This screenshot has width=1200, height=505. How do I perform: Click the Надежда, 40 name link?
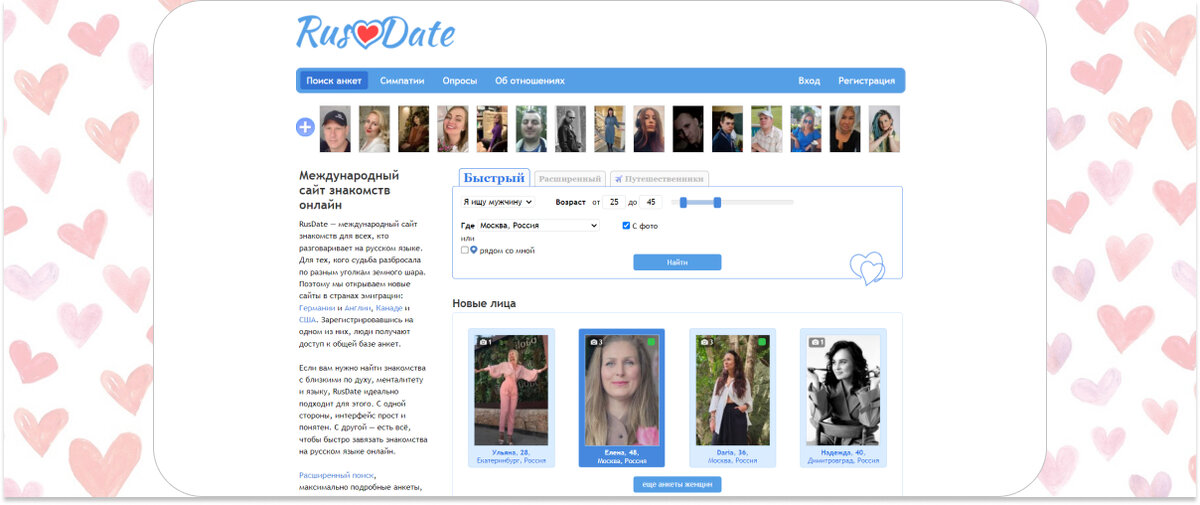pyautogui.click(x=843, y=452)
